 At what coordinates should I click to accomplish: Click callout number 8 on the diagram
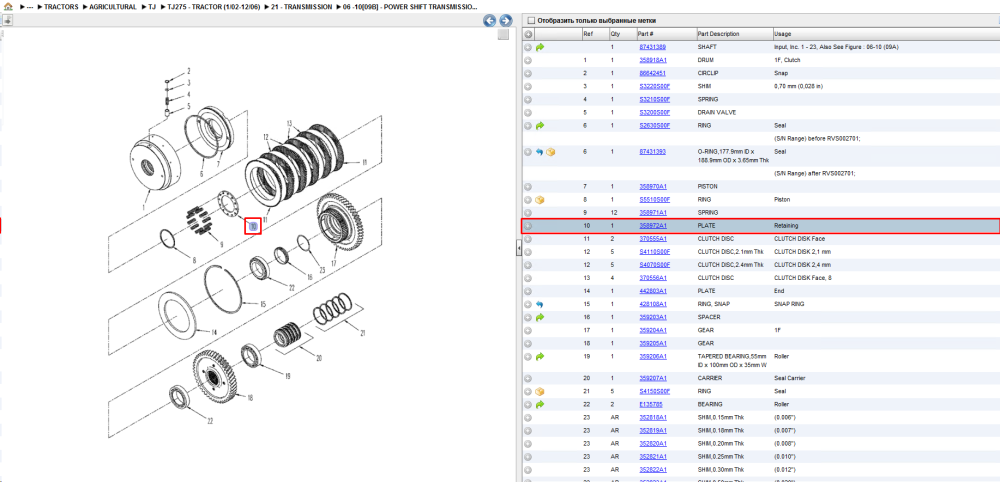click(194, 260)
